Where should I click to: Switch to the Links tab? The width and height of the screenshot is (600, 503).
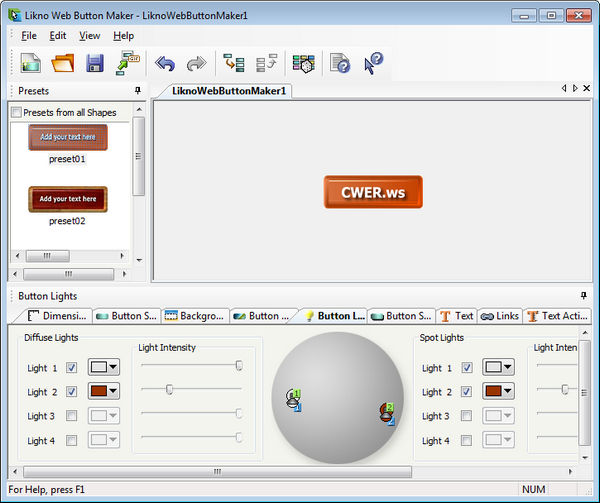tap(500, 316)
